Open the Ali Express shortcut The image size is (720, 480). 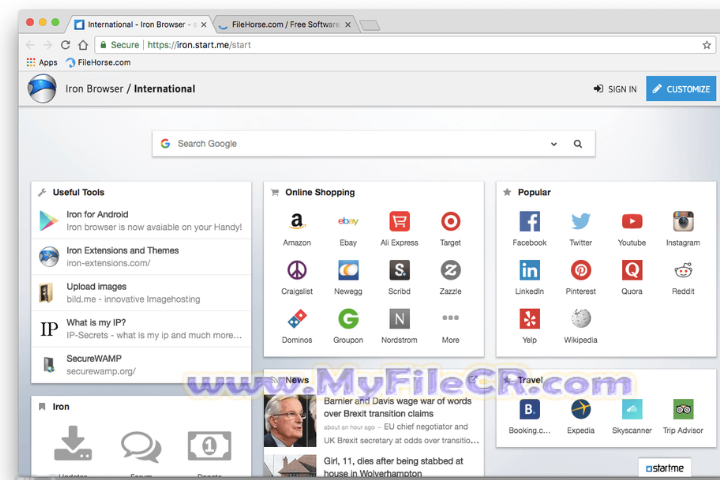(x=399, y=229)
